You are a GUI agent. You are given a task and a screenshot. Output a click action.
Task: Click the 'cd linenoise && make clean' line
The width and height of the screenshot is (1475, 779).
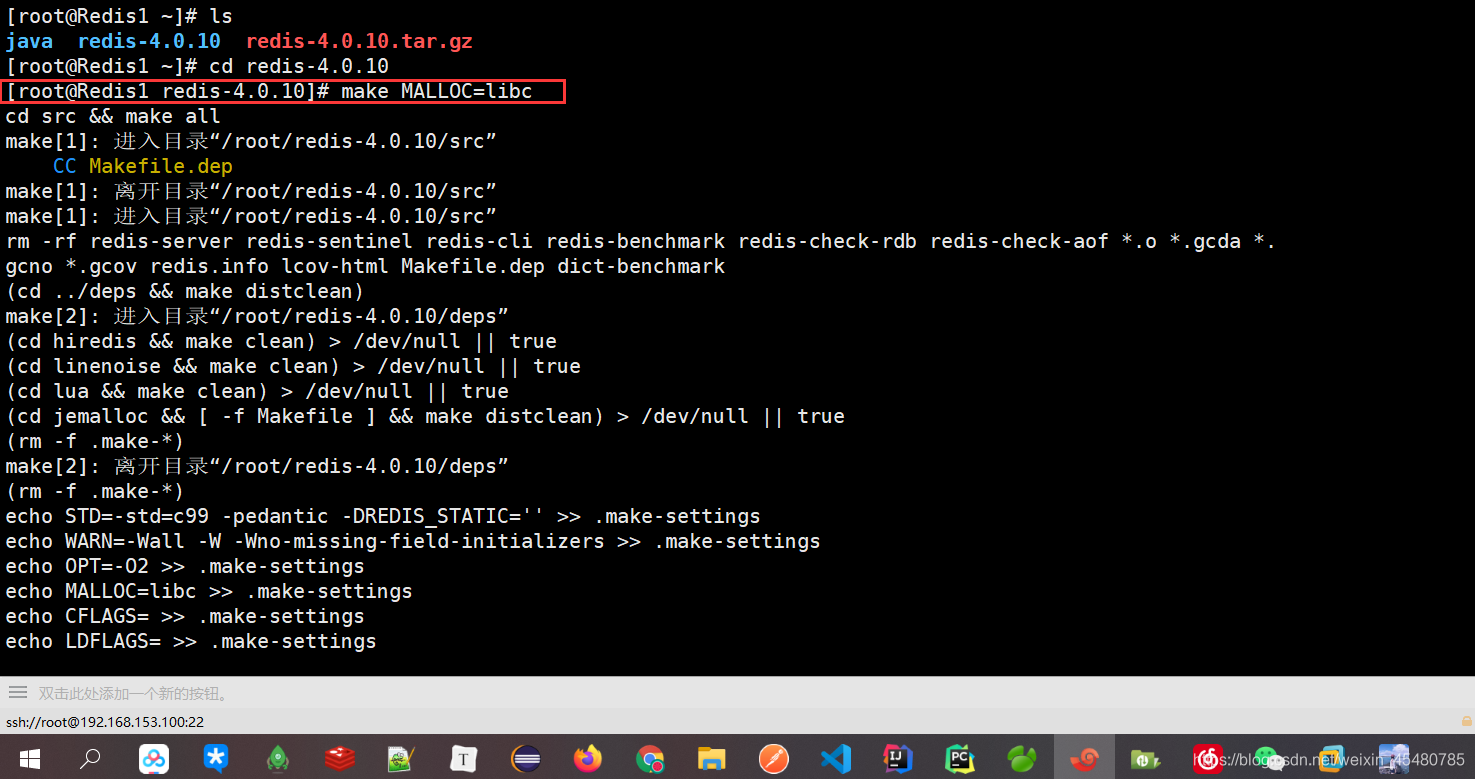coord(293,367)
